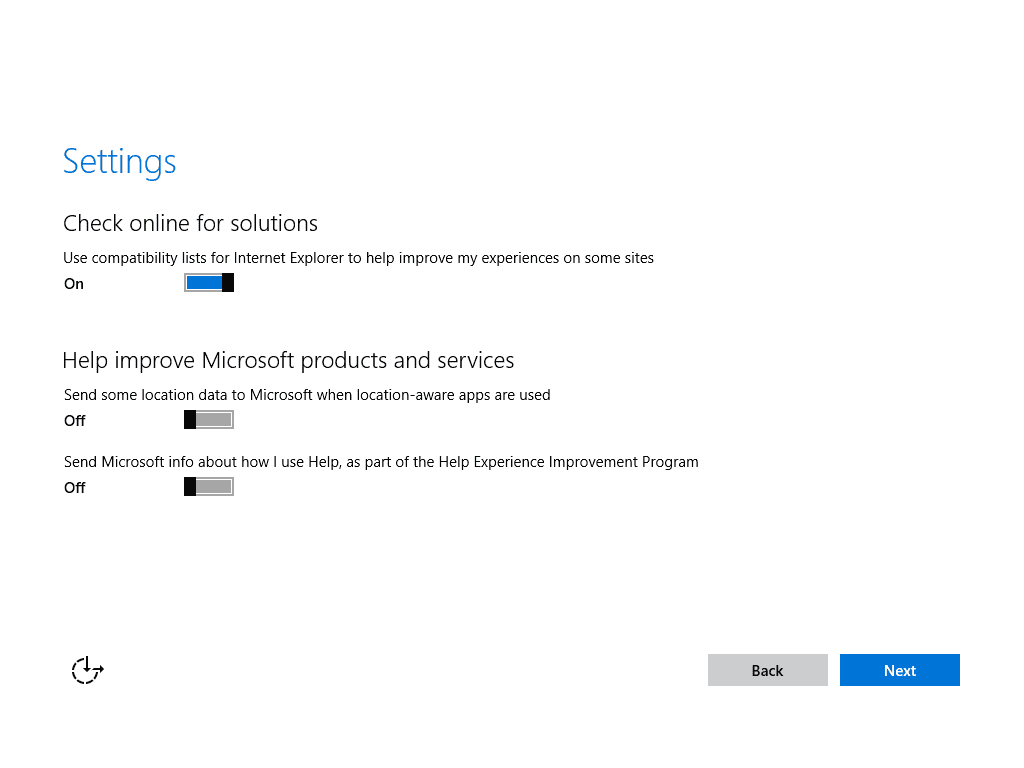Click the 'On' label of compatibility lists

pyautogui.click(x=74, y=284)
